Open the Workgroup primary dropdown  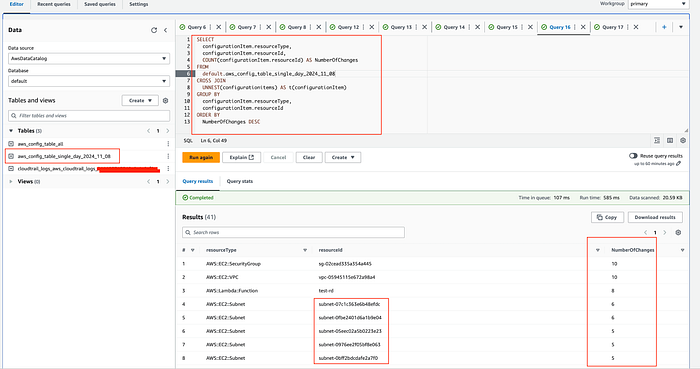pos(658,4)
